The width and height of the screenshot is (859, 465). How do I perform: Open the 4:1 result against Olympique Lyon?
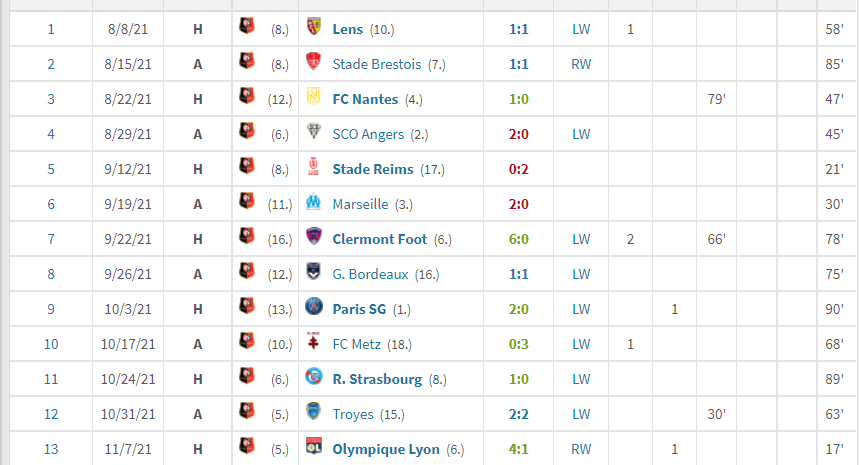(x=518, y=450)
